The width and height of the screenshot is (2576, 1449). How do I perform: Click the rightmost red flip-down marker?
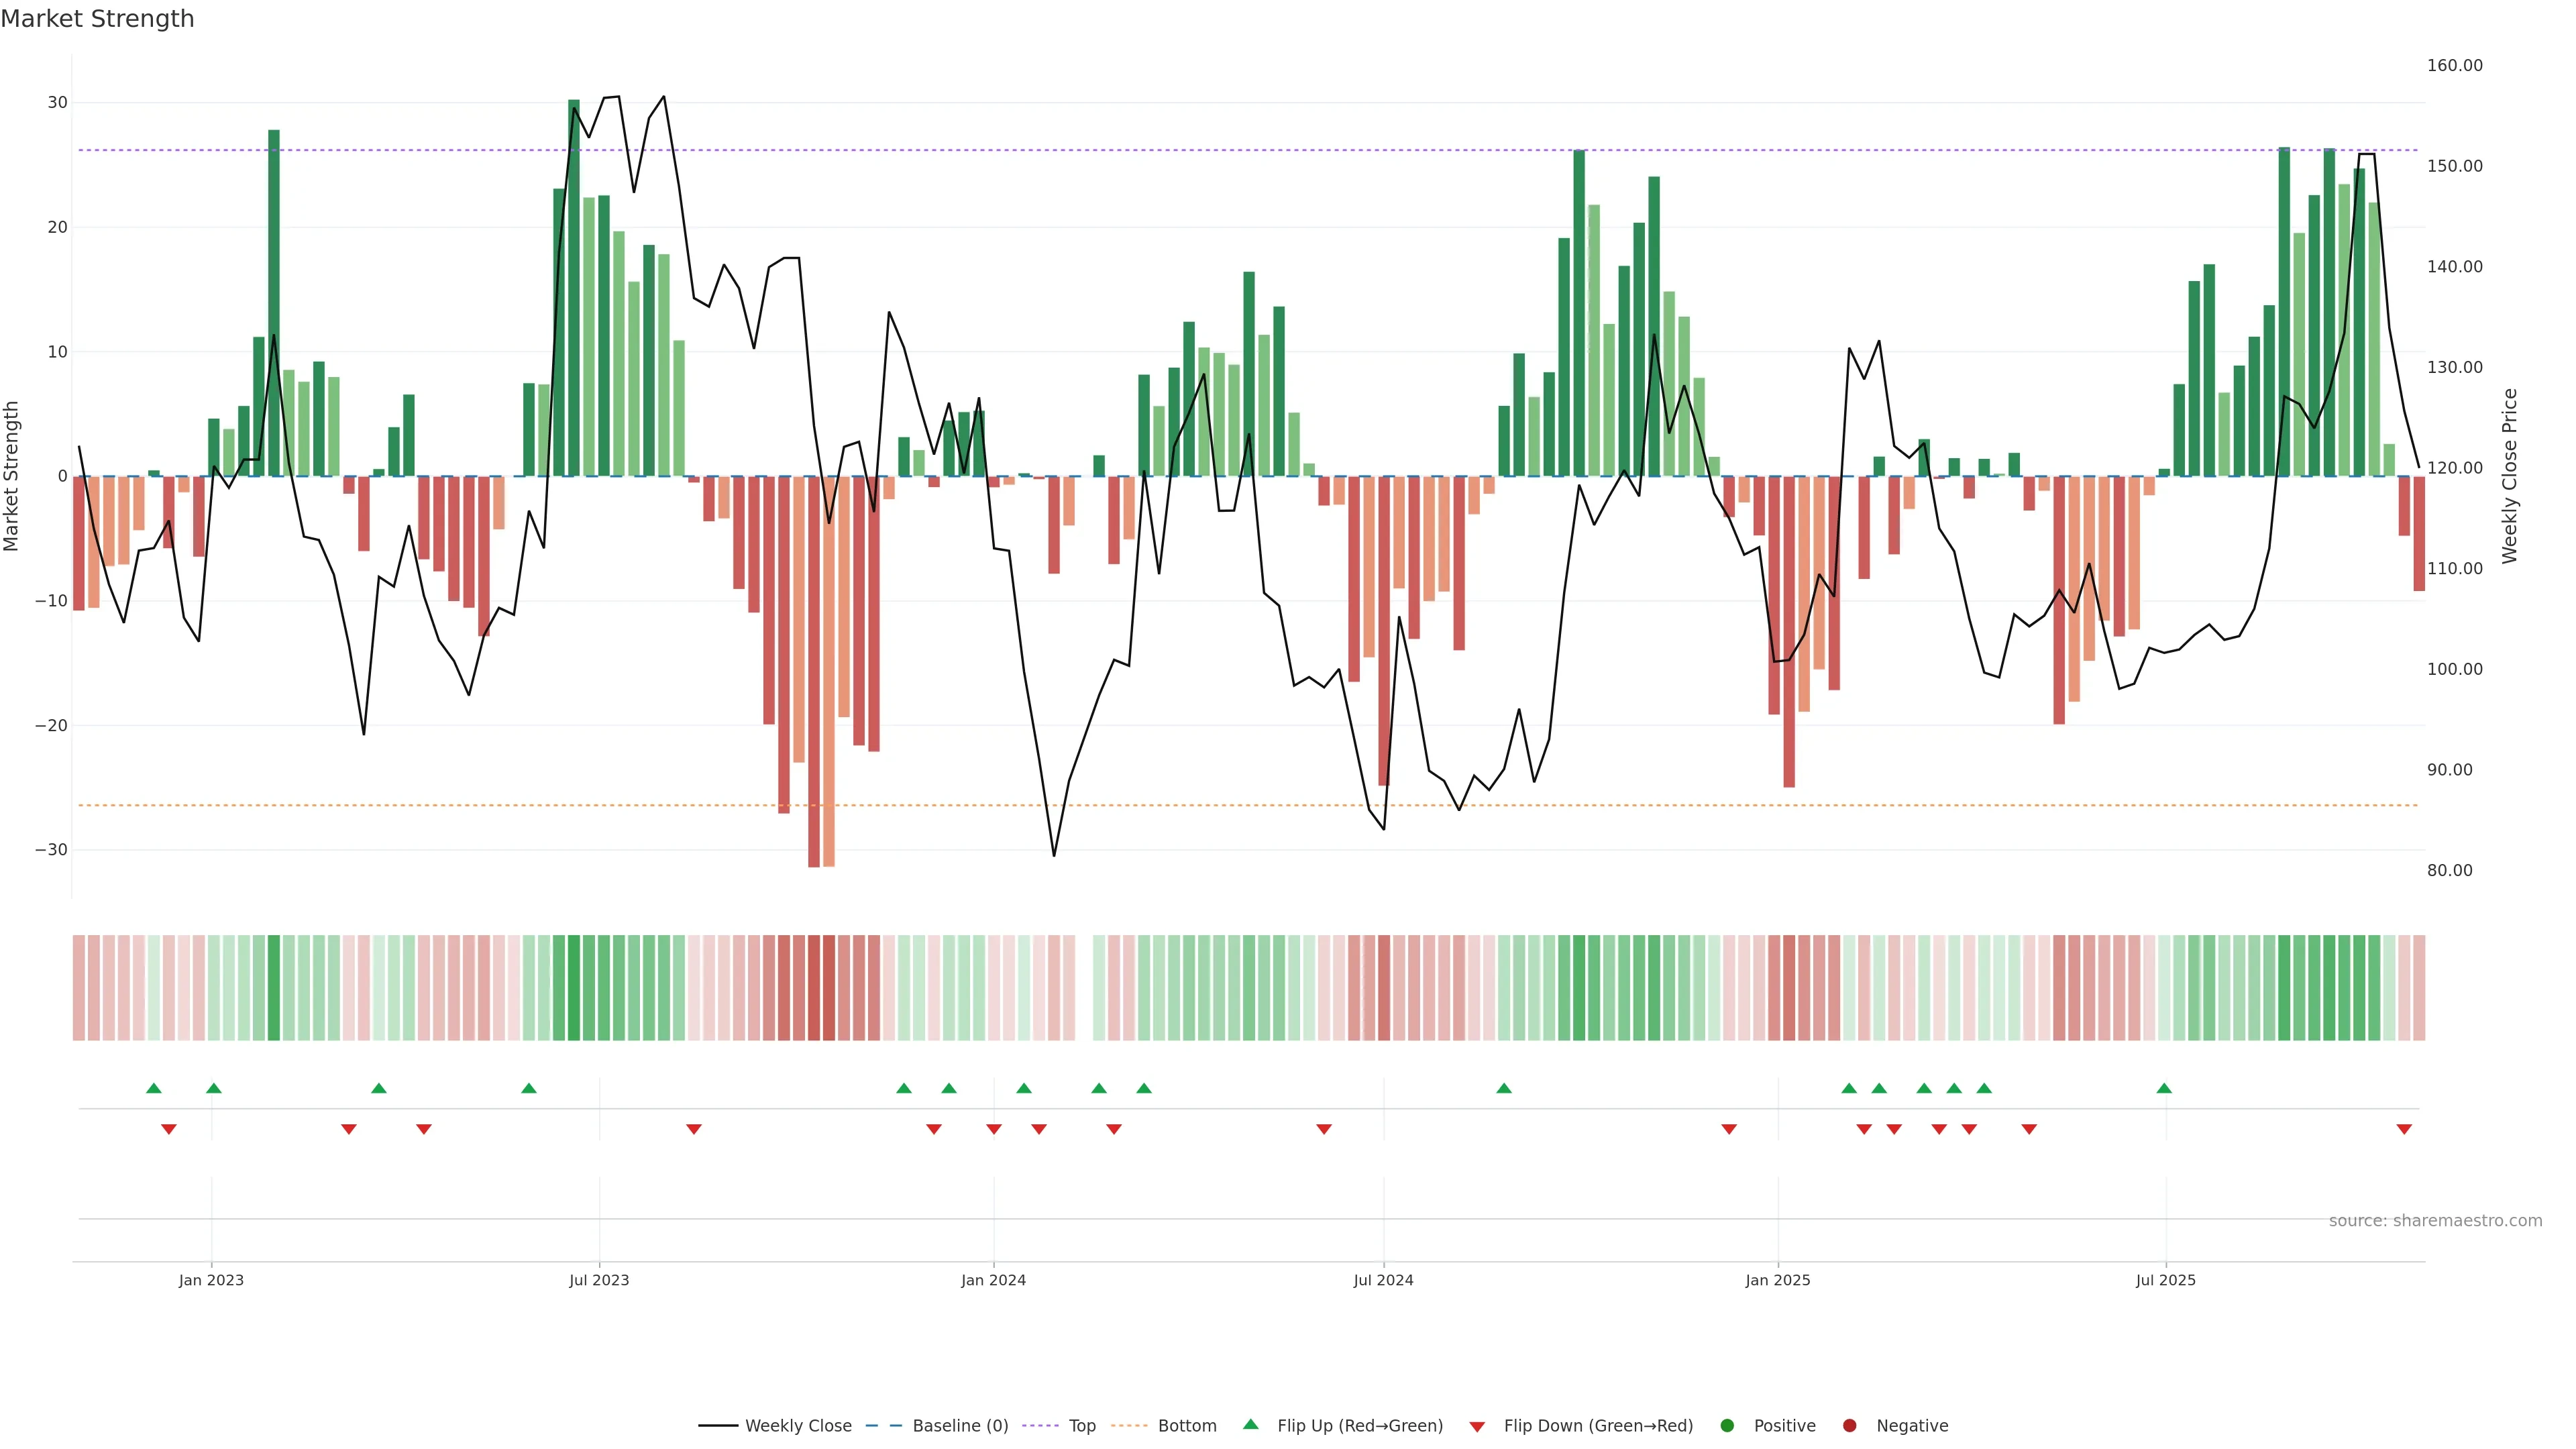pos(2404,1129)
